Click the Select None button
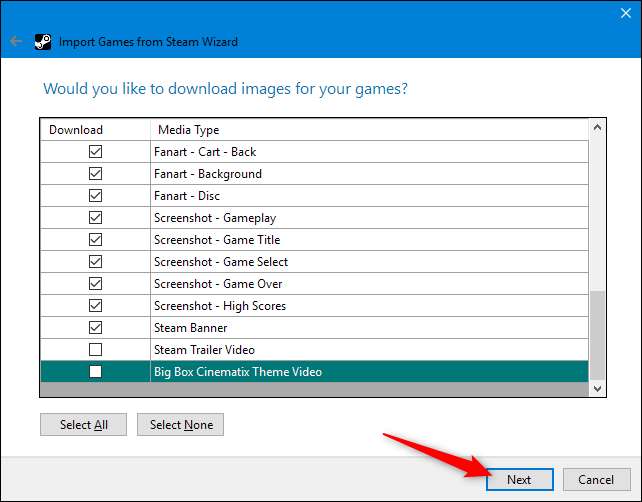This screenshot has width=642, height=502. [181, 425]
